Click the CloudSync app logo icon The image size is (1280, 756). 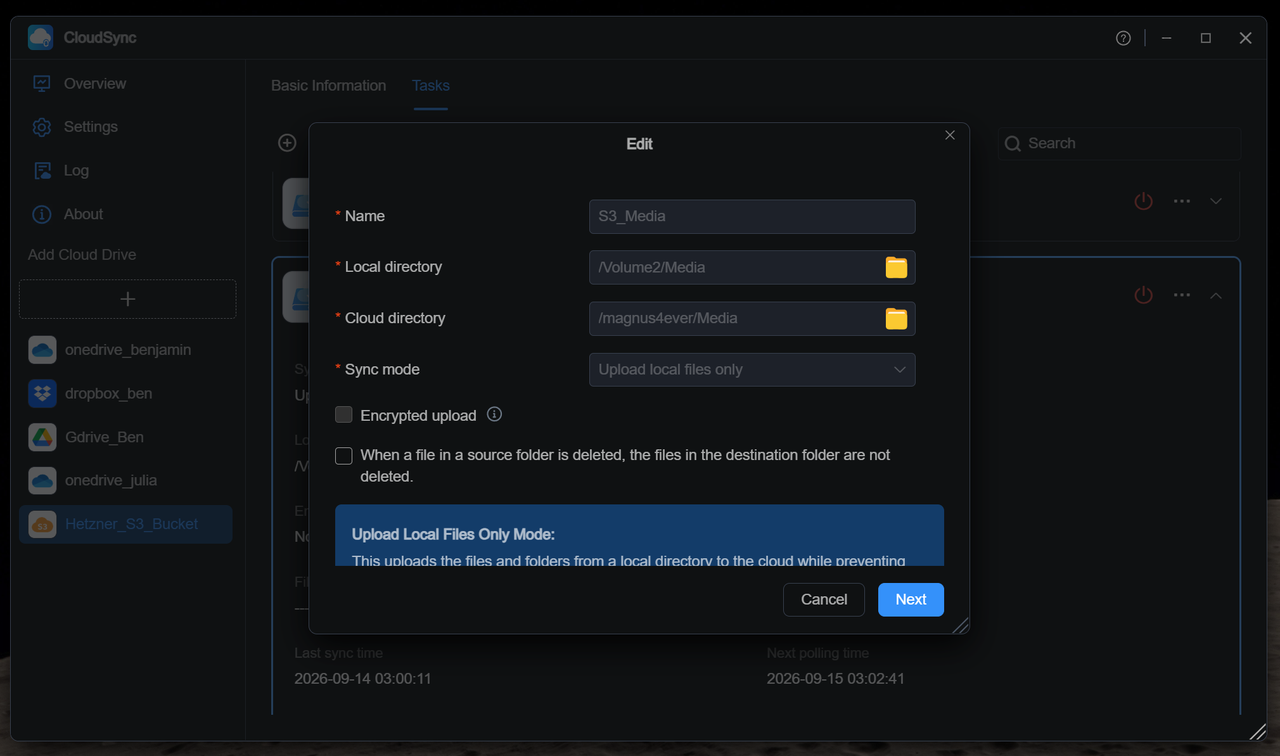(40, 37)
